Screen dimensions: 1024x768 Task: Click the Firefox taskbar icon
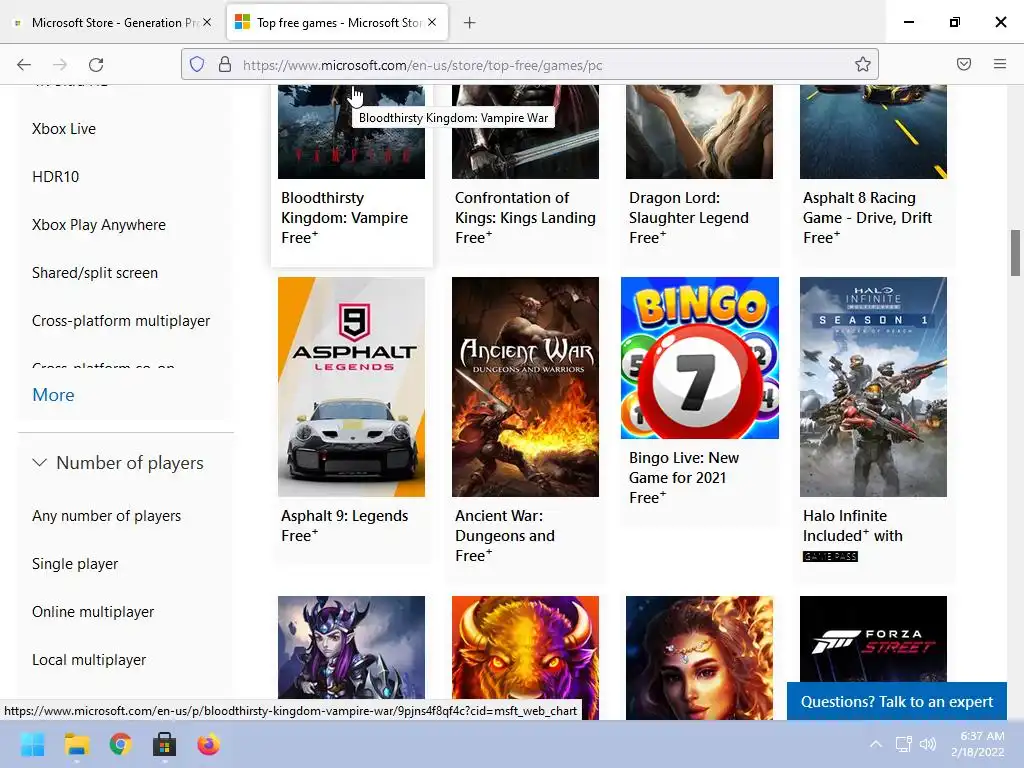[x=208, y=744]
